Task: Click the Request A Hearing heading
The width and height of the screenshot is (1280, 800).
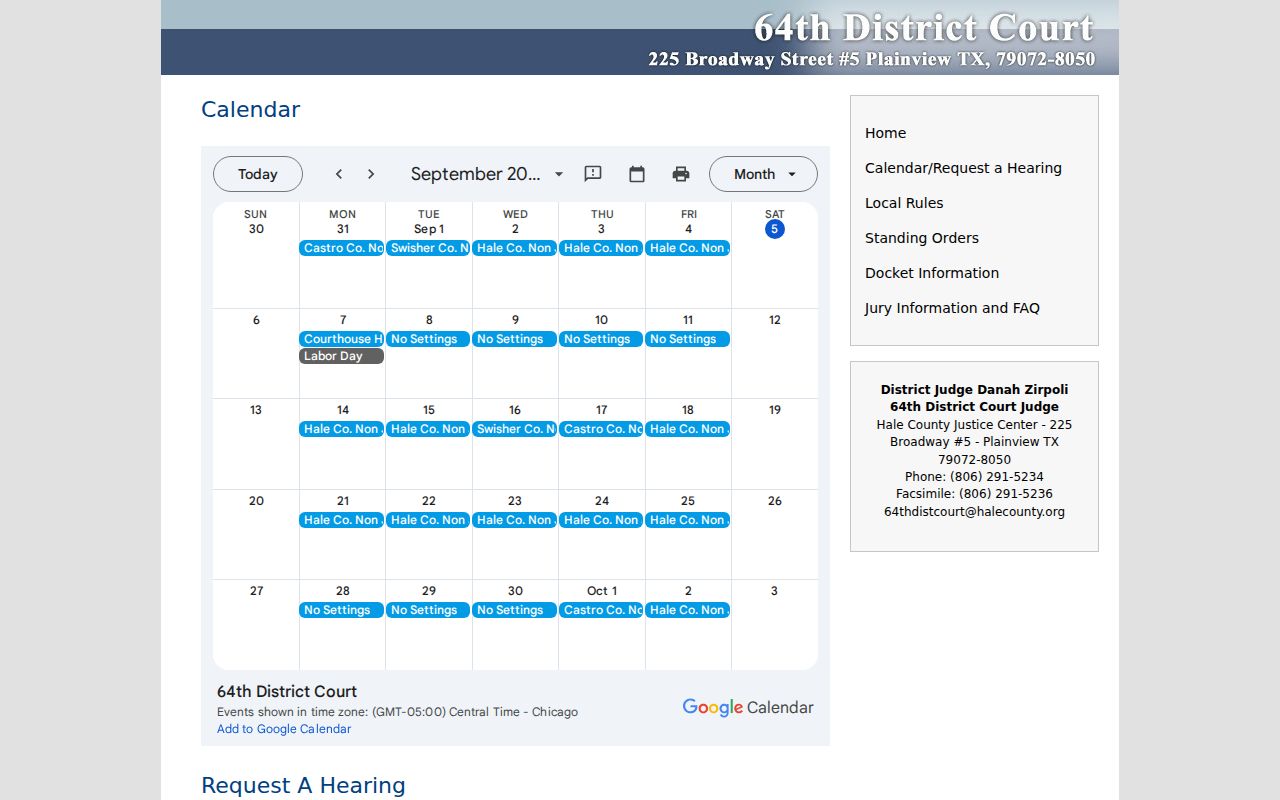Action: pos(303,786)
